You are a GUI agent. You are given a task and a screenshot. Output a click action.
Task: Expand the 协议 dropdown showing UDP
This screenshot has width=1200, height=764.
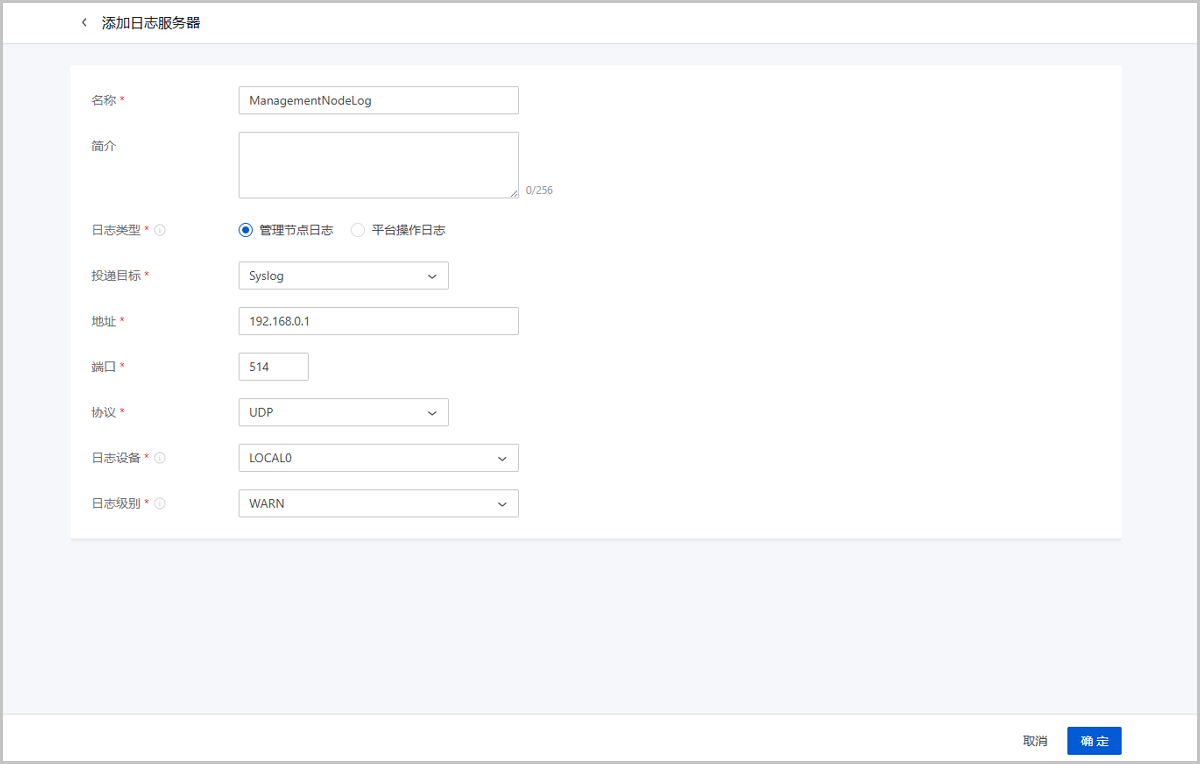pyautogui.click(x=343, y=412)
